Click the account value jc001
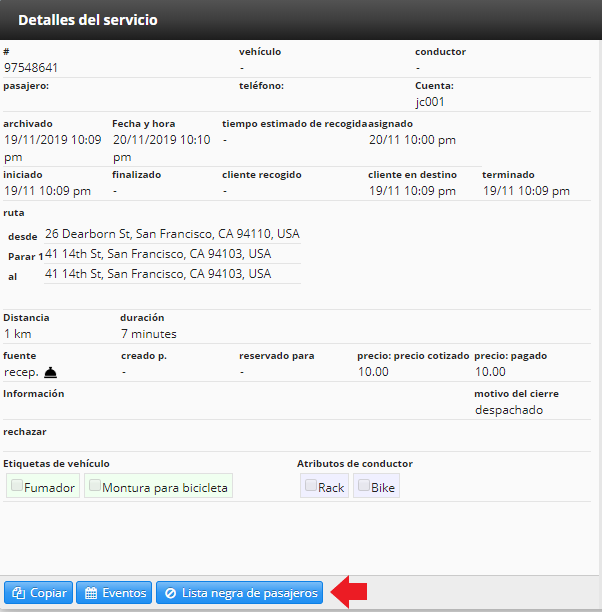The height and width of the screenshot is (612, 602). pyautogui.click(x=430, y=102)
